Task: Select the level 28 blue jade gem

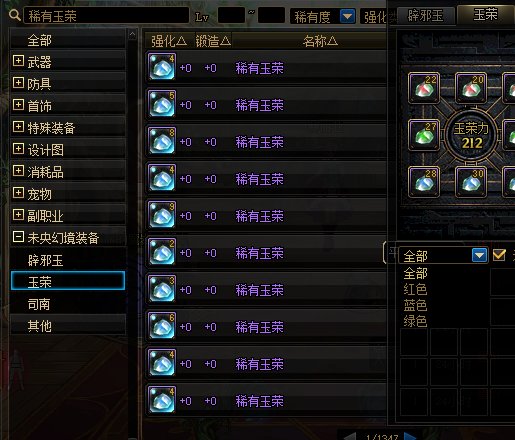Action: 424,182
